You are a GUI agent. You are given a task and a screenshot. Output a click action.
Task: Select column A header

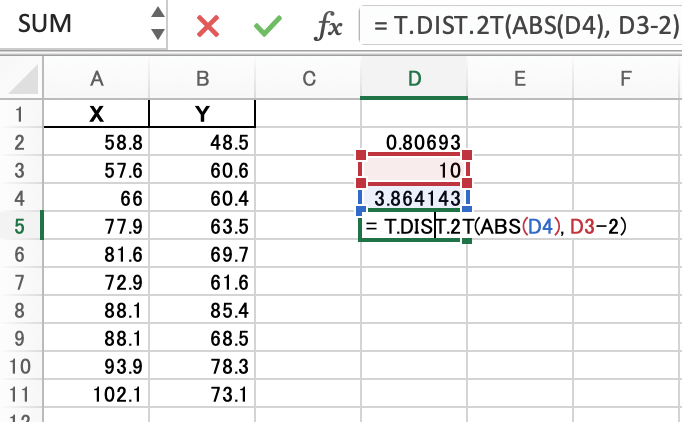click(x=97, y=78)
